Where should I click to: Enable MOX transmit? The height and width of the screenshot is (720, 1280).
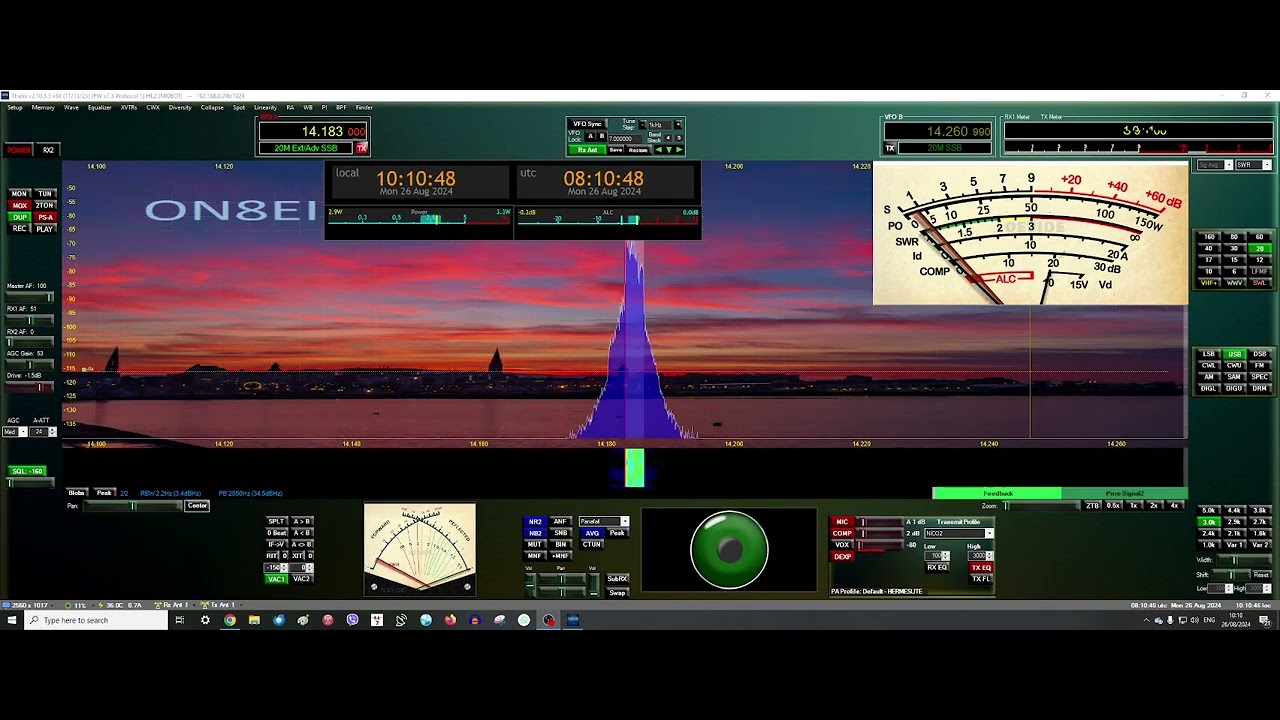[20, 205]
